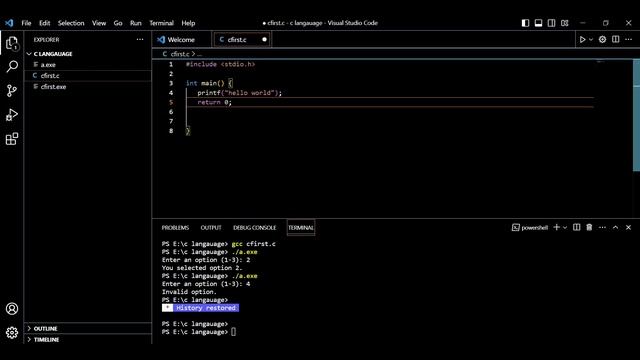The image size is (640, 360).
Task: Open the Selection menu
Action: coord(71,23)
